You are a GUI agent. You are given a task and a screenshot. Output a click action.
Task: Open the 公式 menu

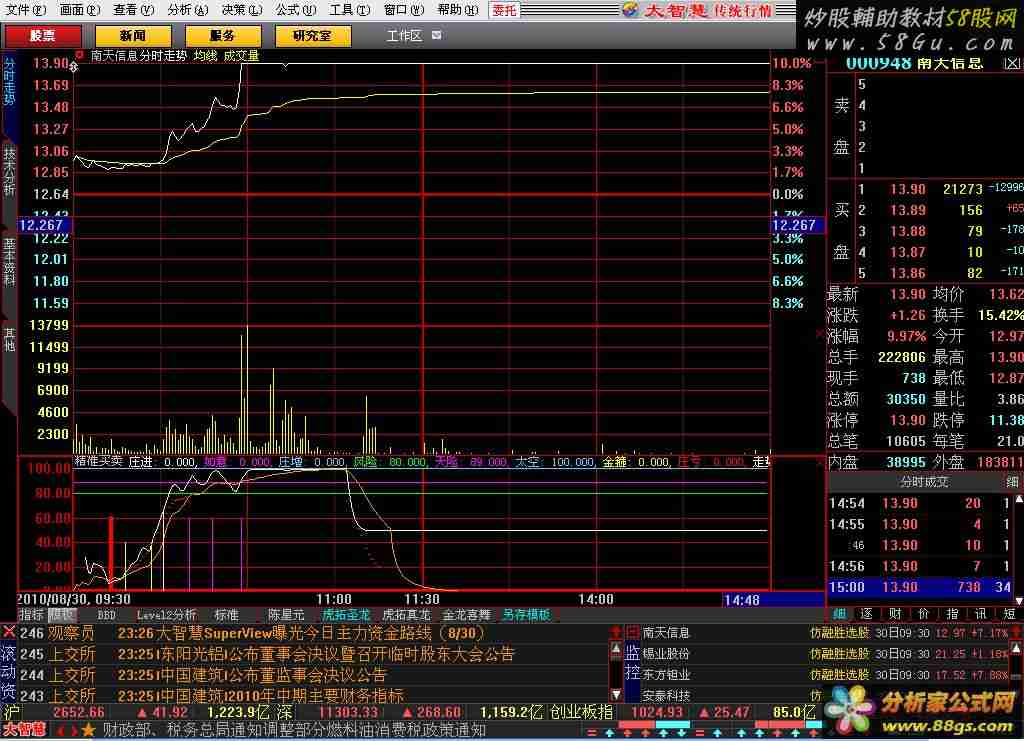coord(296,9)
